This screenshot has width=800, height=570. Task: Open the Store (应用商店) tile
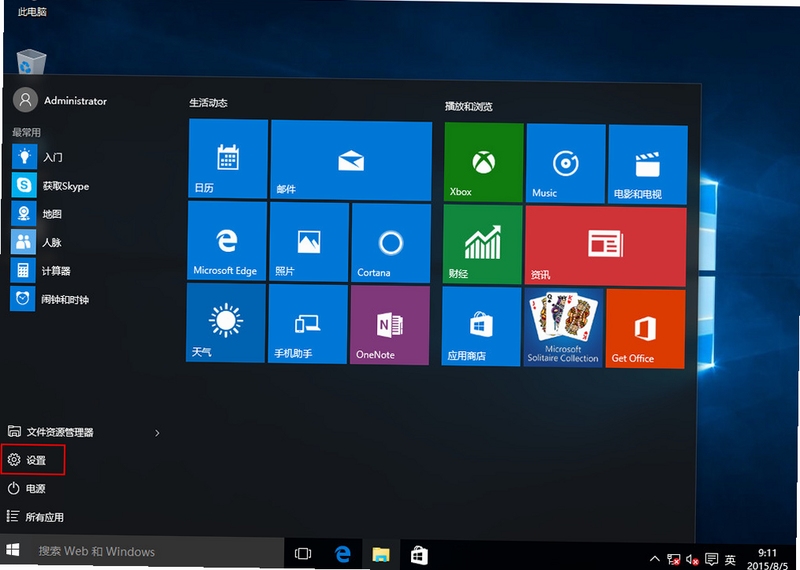point(481,327)
